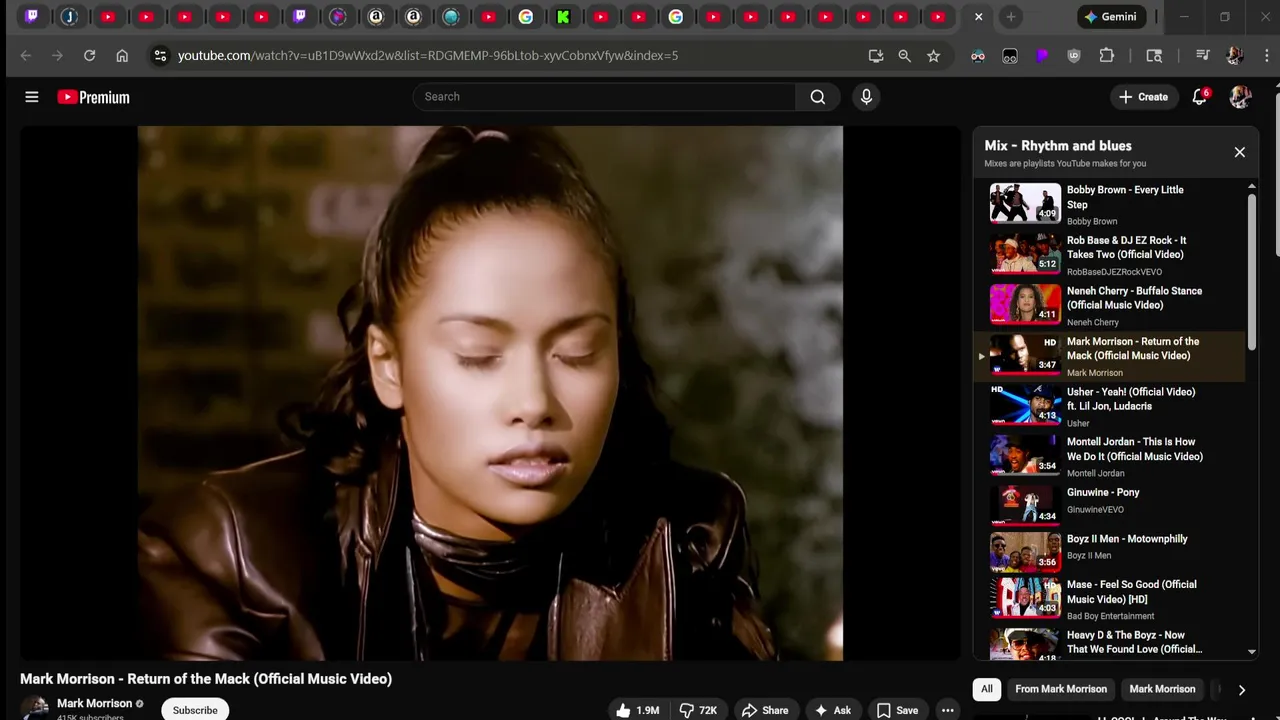Click the playlist scrollbar up arrow

pyautogui.click(x=1252, y=187)
